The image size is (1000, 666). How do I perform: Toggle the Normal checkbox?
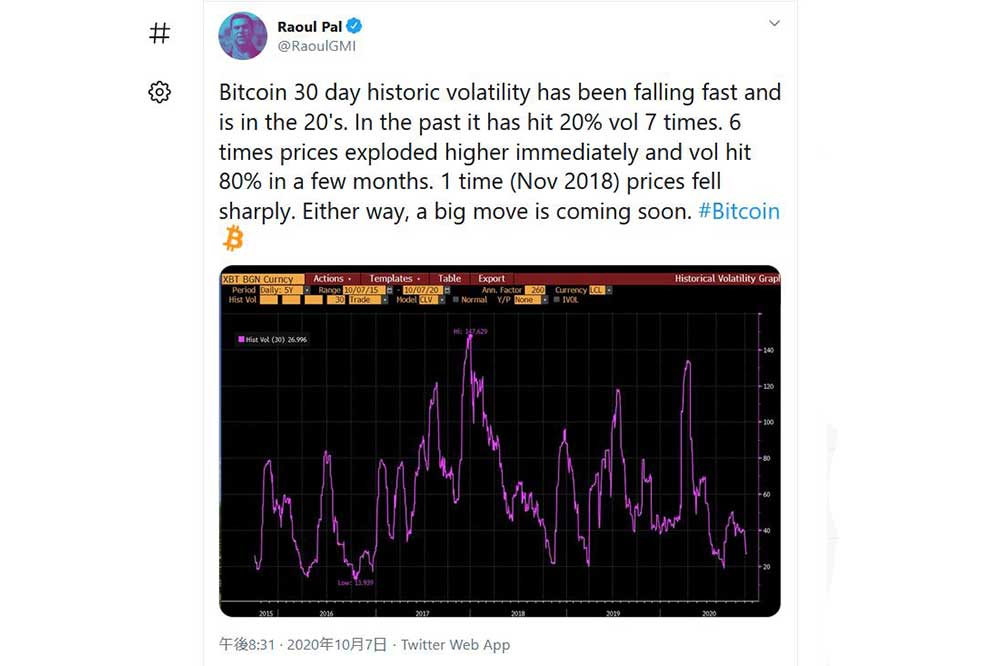(456, 299)
